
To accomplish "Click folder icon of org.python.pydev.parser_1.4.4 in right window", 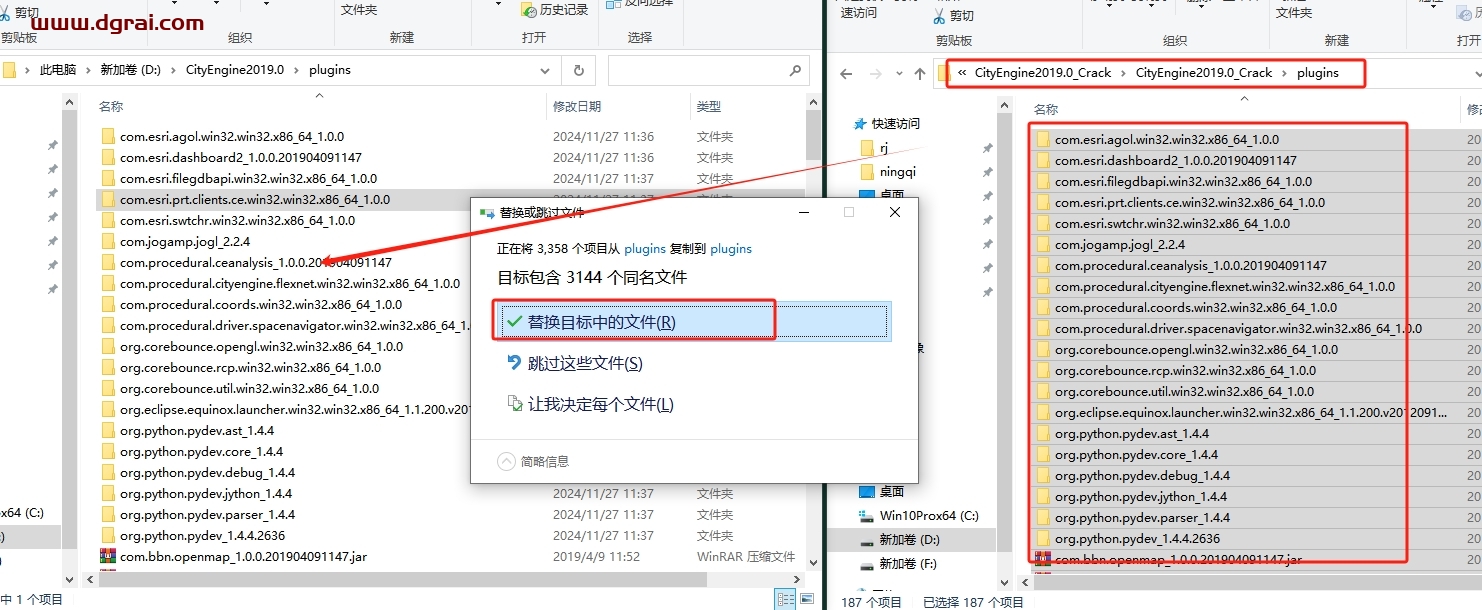I will [1043, 517].
